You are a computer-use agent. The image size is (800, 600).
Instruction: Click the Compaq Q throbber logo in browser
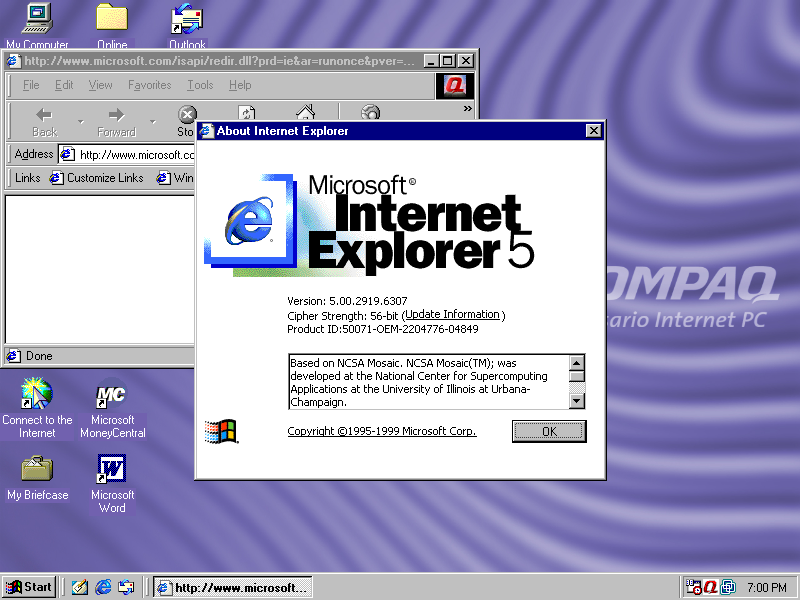[455, 86]
